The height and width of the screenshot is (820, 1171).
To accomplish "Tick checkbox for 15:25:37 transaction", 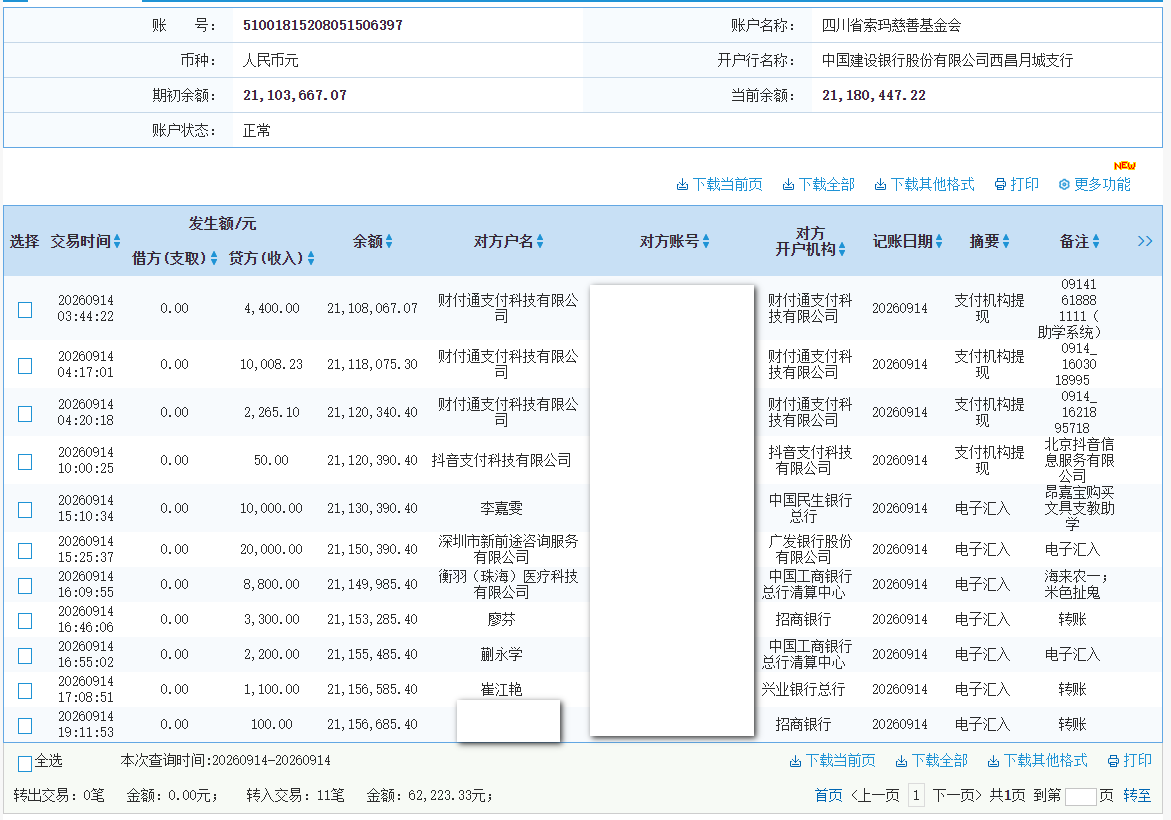I will tap(25, 550).
